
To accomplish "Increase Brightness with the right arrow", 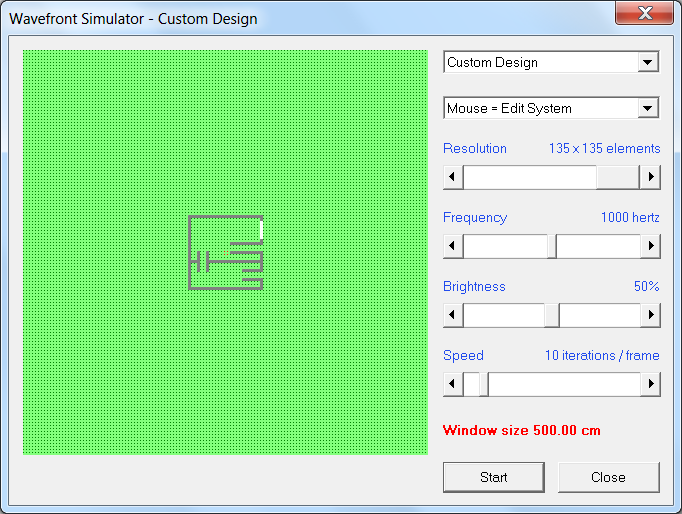I will (x=650, y=314).
